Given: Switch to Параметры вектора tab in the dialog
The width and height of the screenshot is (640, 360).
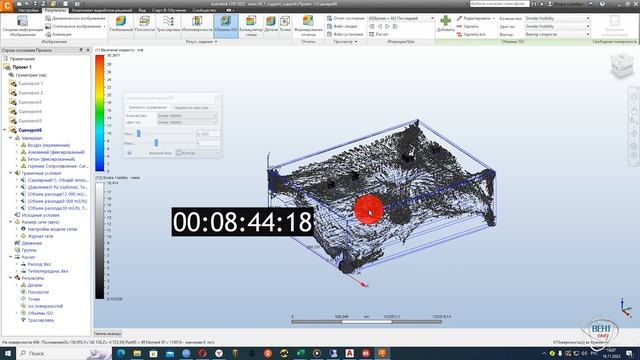Looking at the screenshot, I should 191,107.
